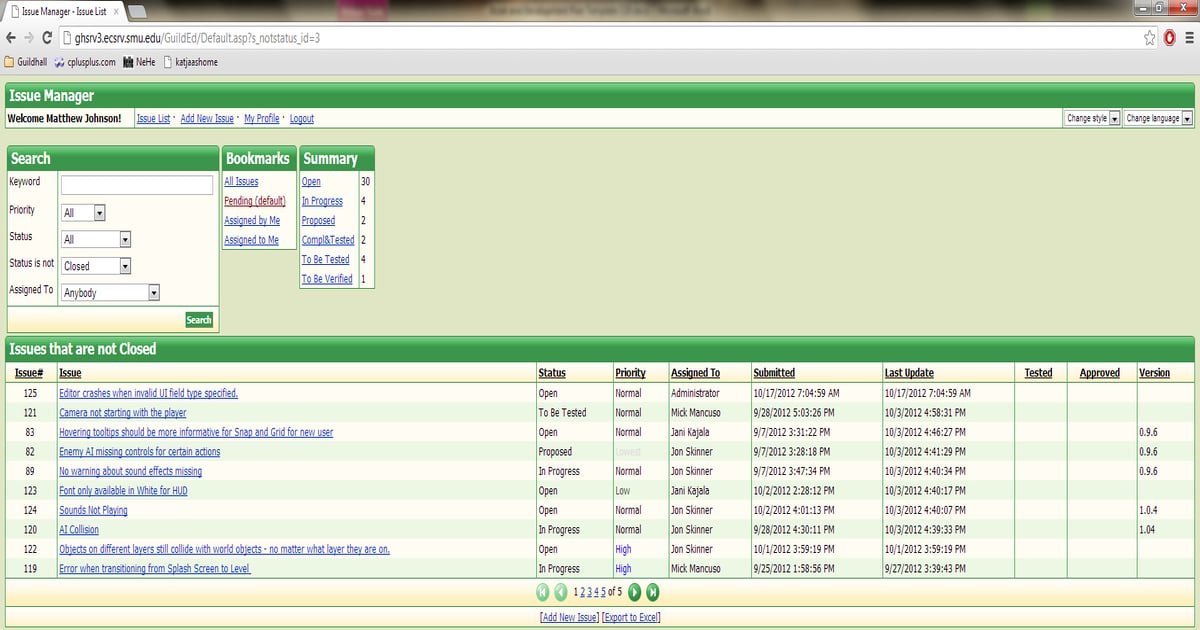Open the To Be Verified summary link
Viewport: 1200px width, 630px height.
[x=327, y=279]
